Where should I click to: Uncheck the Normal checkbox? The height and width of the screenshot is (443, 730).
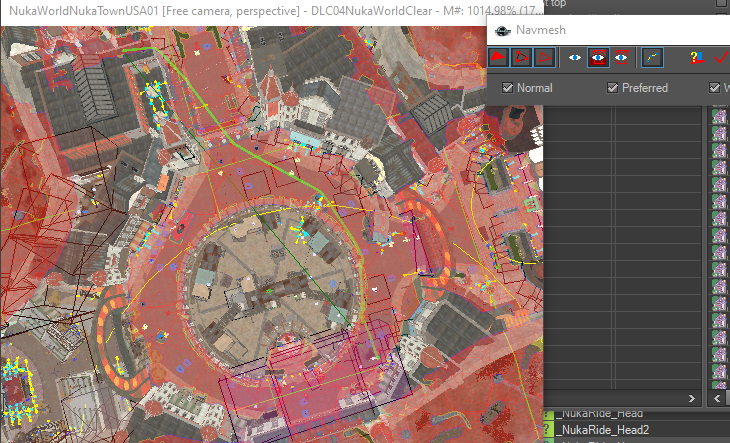(507, 87)
